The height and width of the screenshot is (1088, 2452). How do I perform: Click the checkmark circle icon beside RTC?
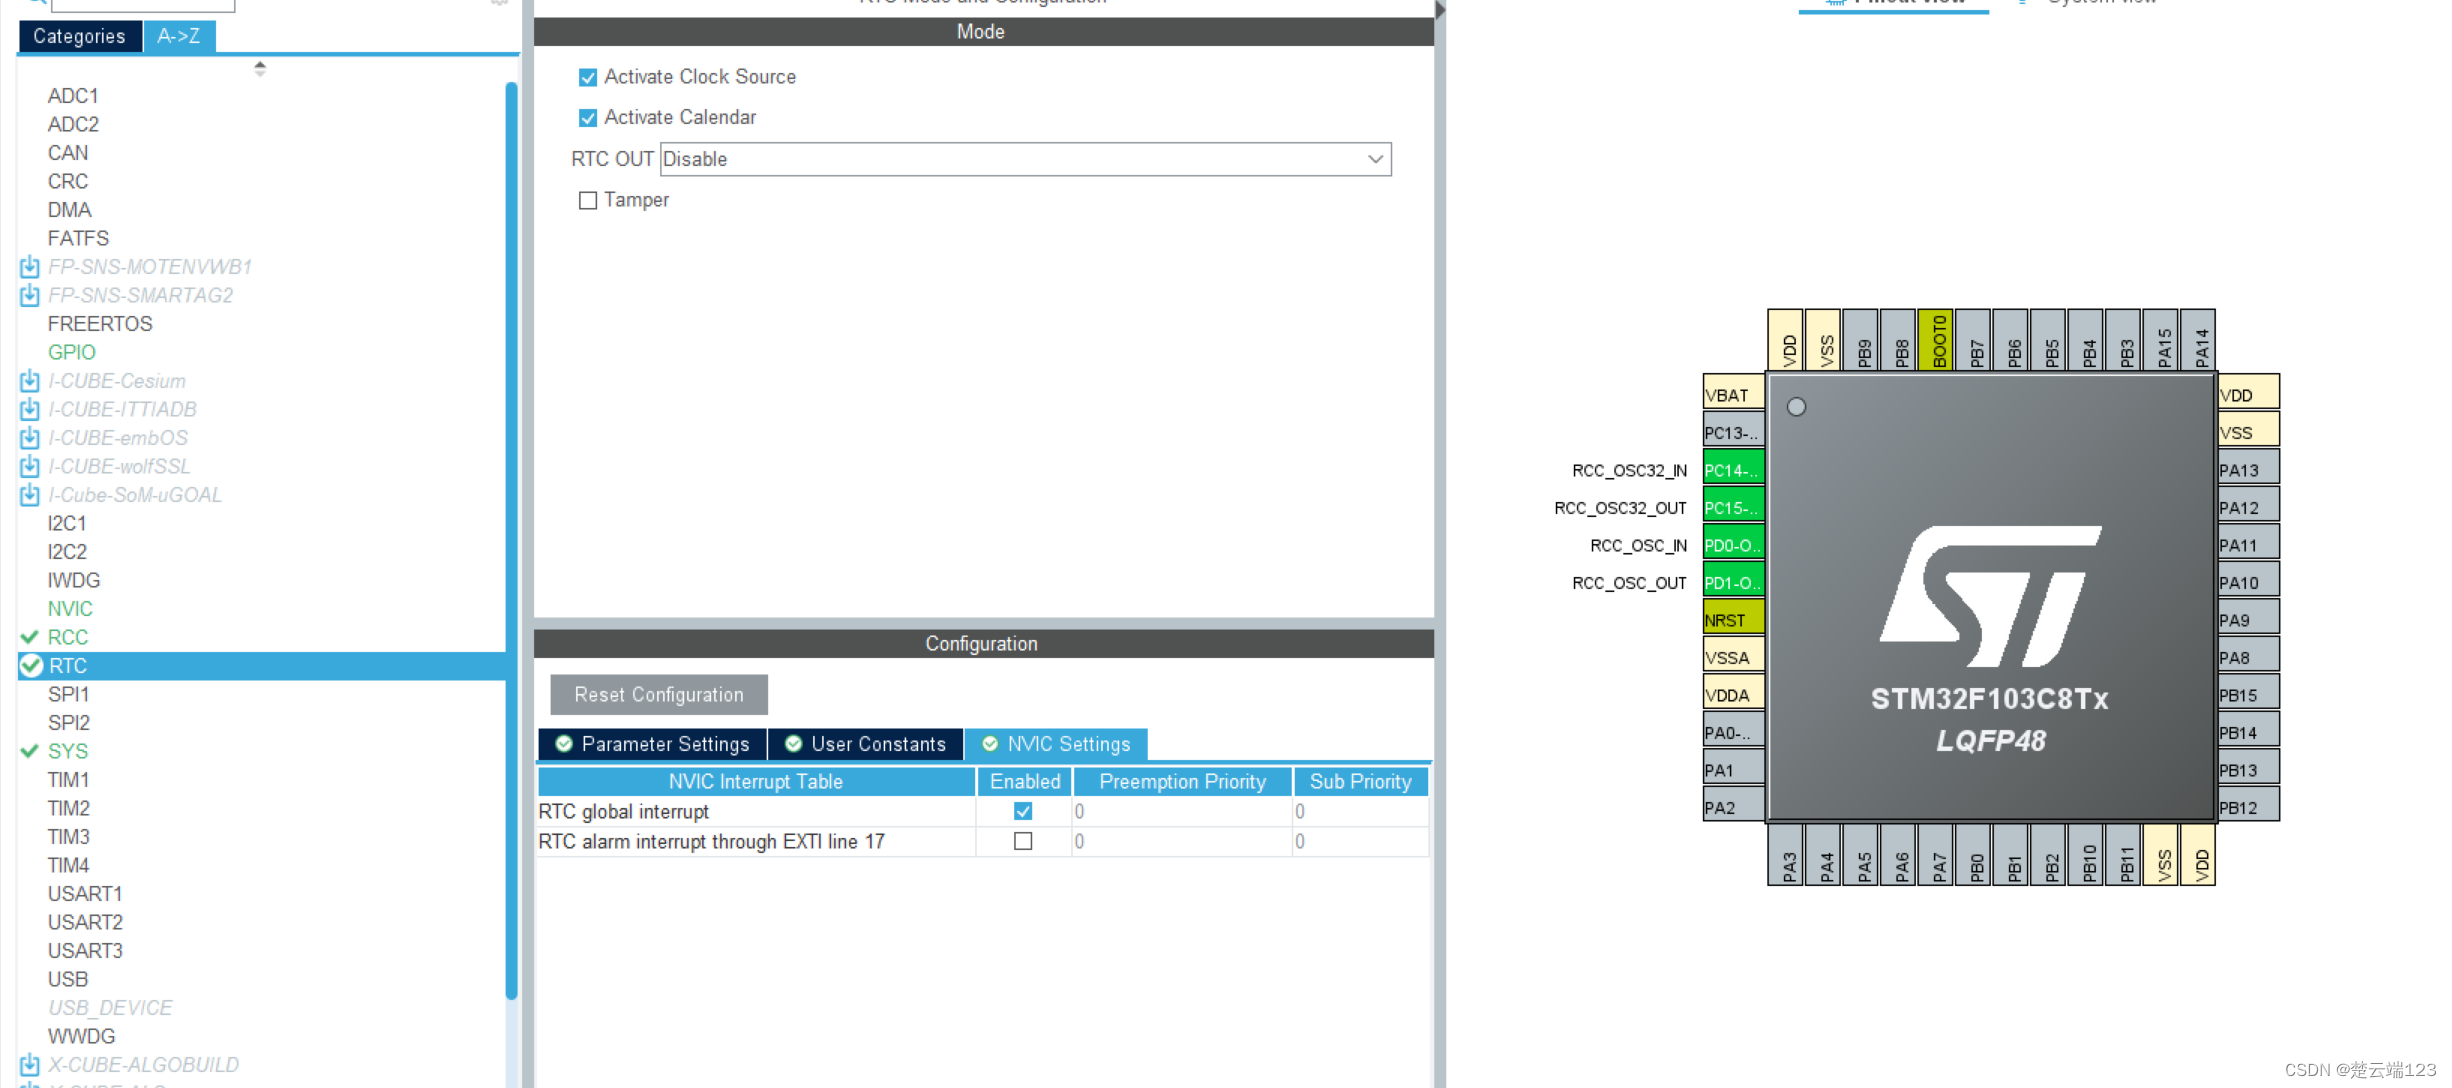32,666
